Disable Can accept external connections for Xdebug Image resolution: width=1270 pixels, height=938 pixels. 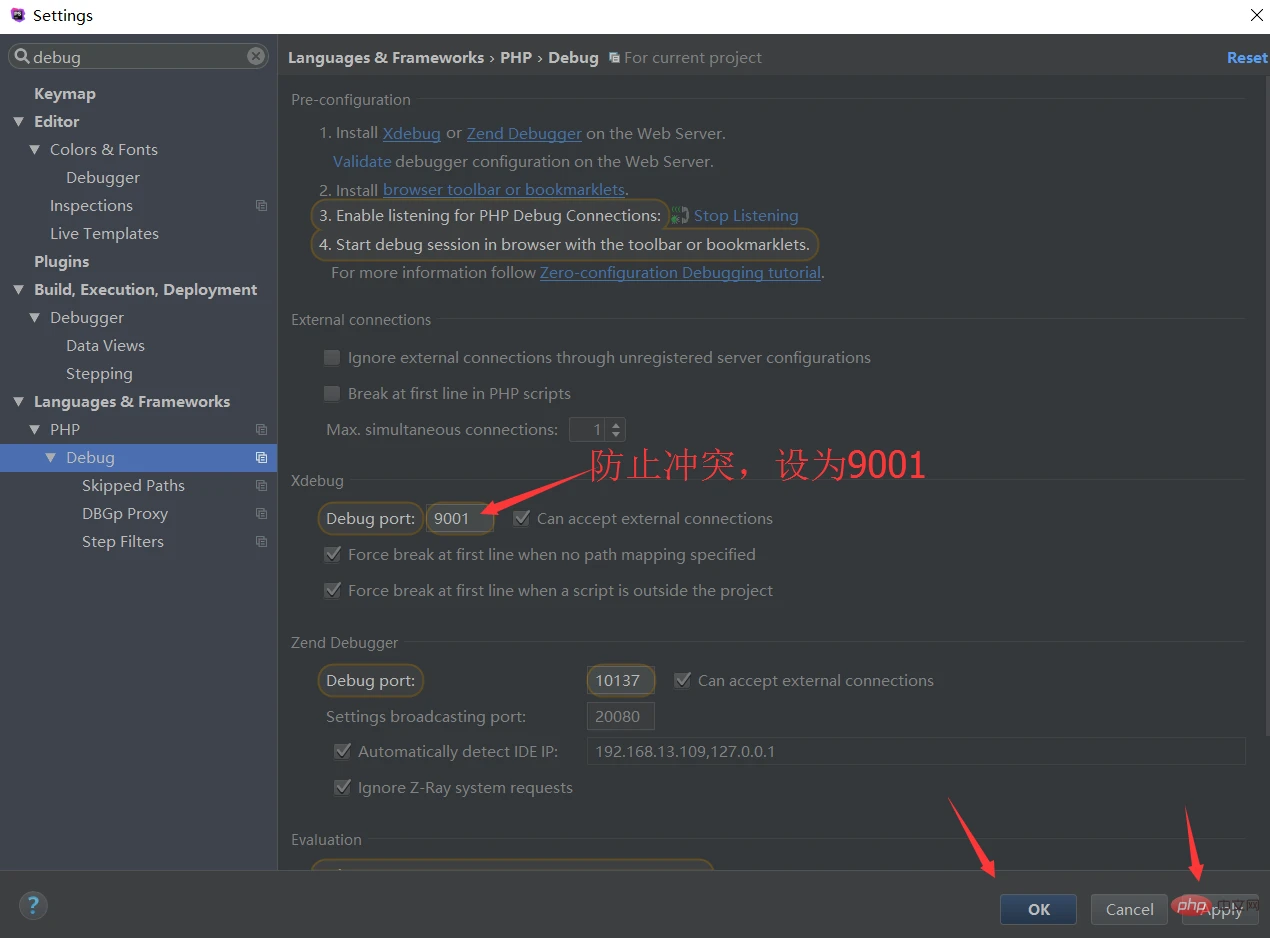pyautogui.click(x=521, y=518)
